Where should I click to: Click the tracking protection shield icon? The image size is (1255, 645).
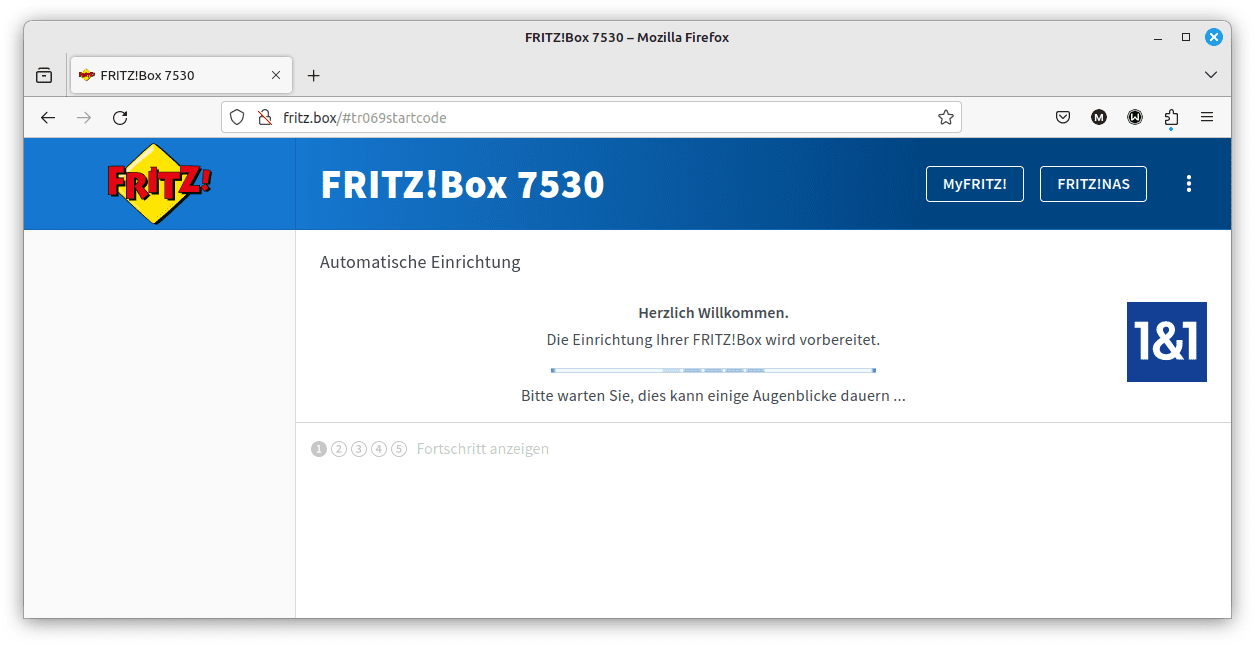[237, 118]
